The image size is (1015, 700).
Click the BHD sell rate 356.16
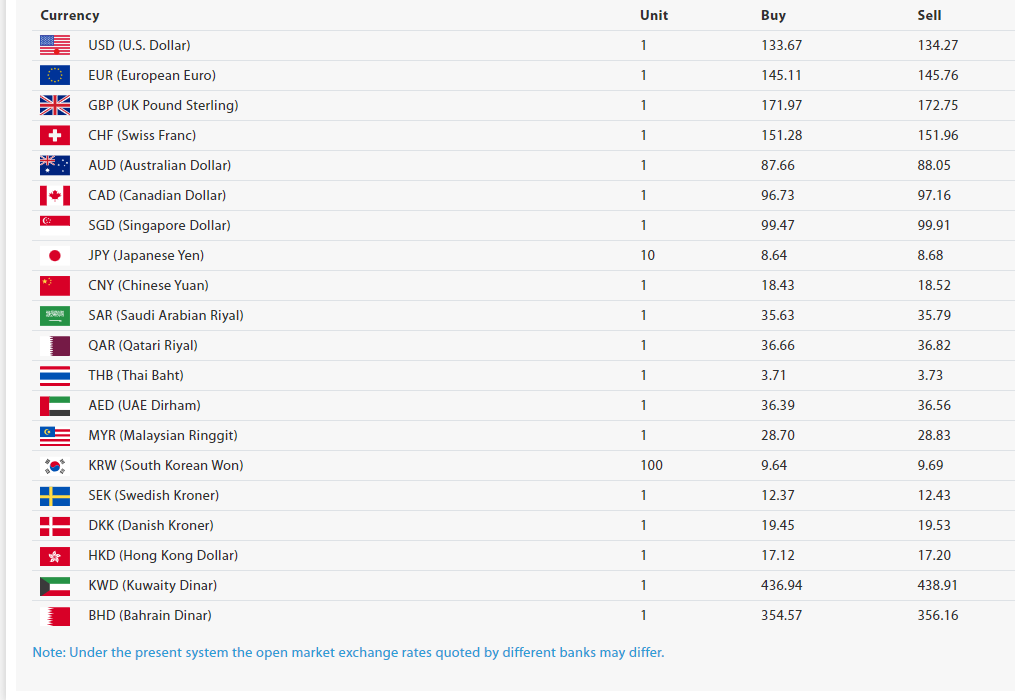click(x=937, y=615)
